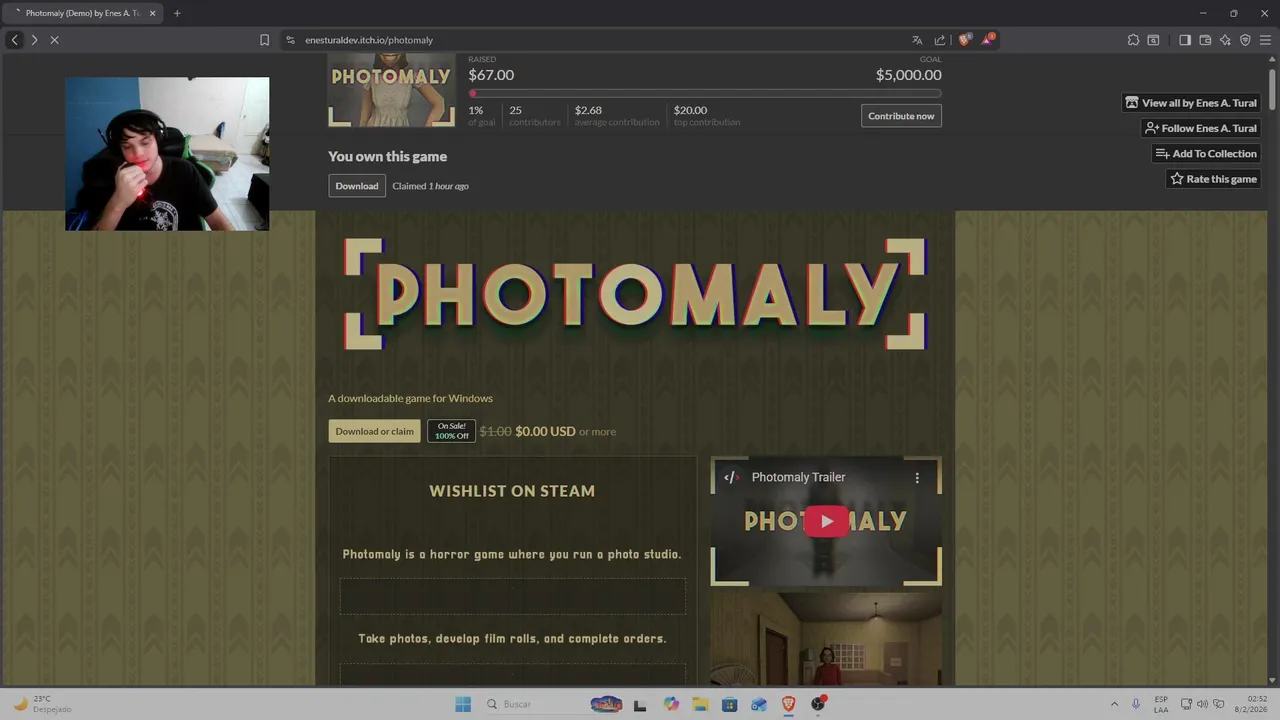
Task: Expand the system tray hidden icons chevron
Action: (1114, 704)
